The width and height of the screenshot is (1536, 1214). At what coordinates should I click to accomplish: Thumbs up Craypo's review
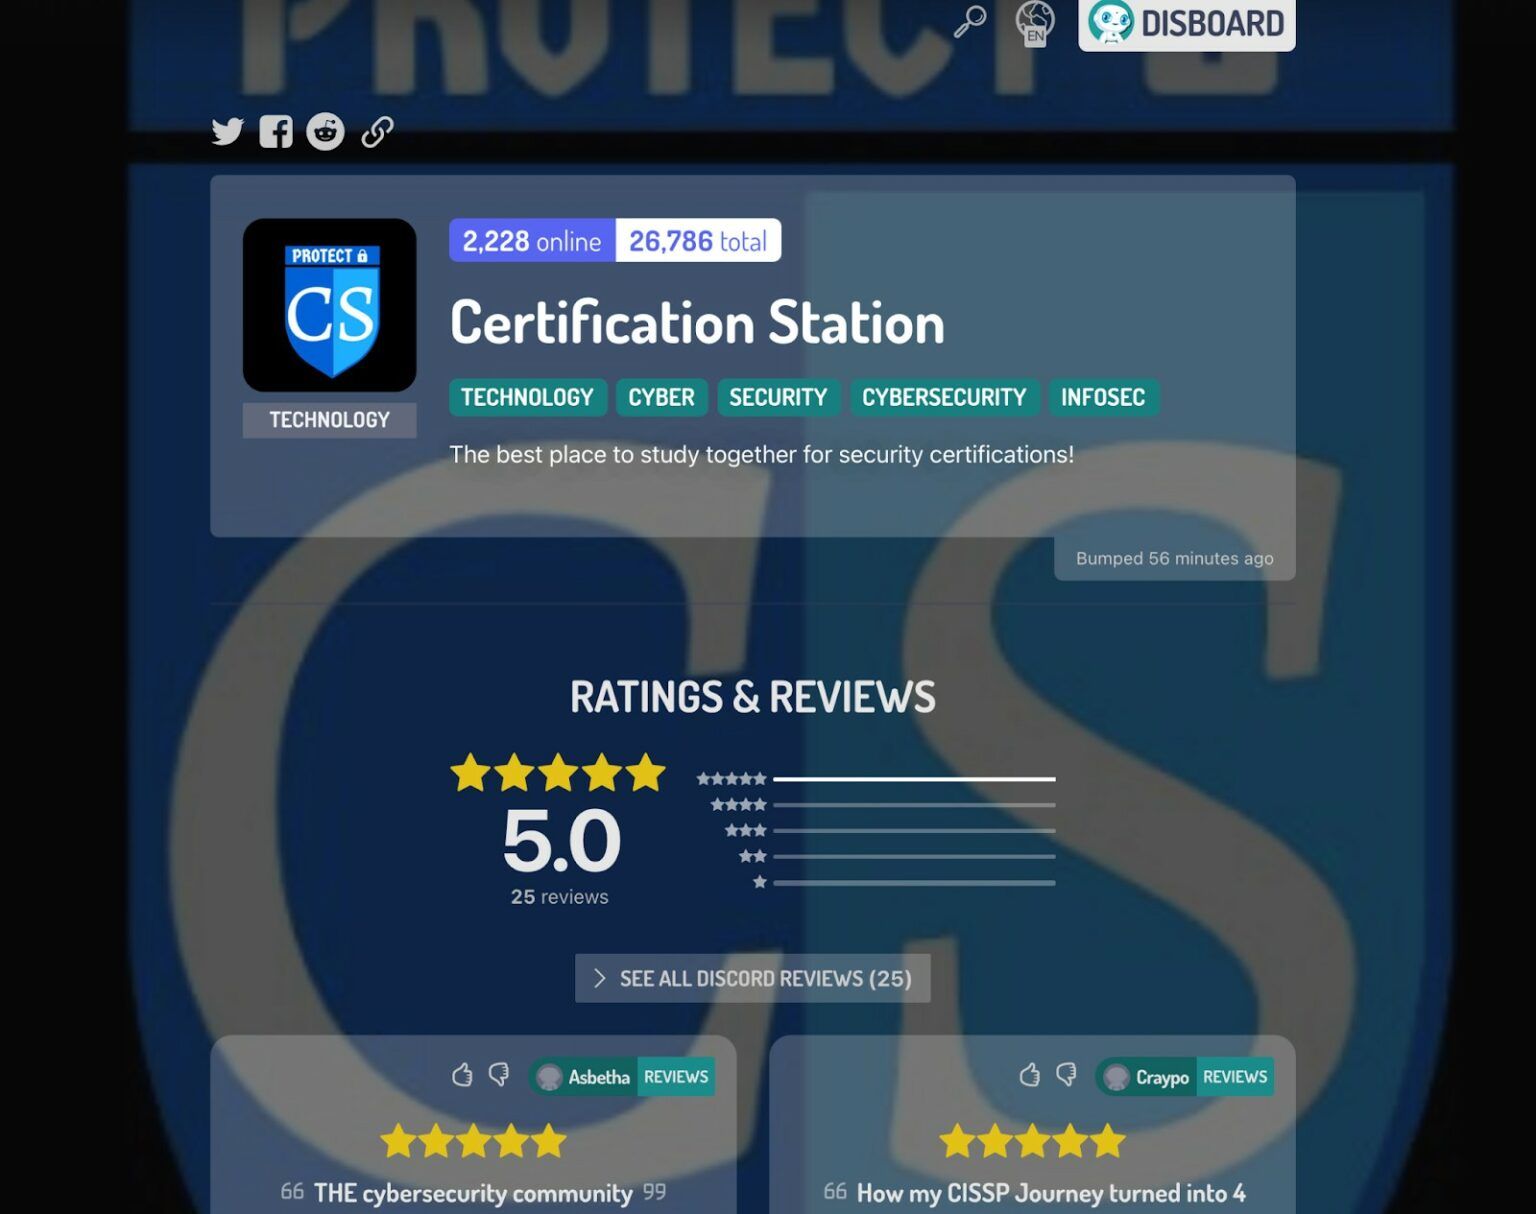click(1029, 1075)
